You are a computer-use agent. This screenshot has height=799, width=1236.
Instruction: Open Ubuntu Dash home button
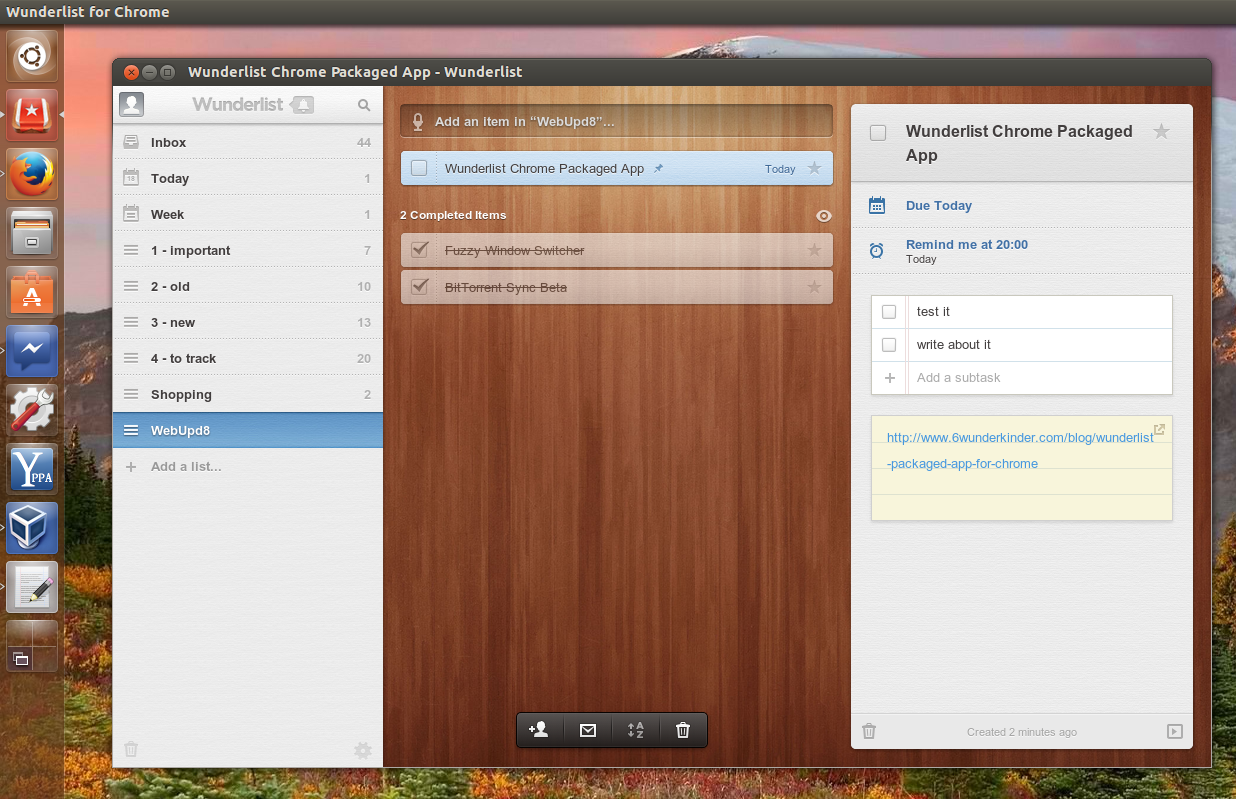coord(32,56)
